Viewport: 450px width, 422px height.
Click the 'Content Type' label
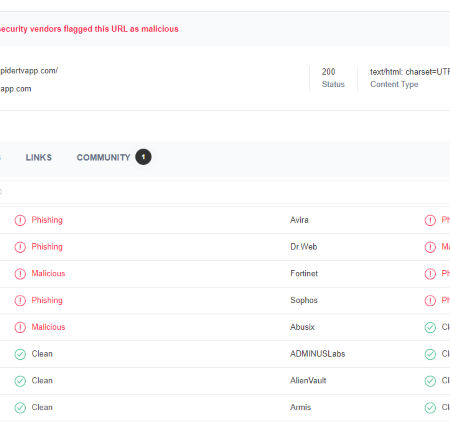[394, 84]
